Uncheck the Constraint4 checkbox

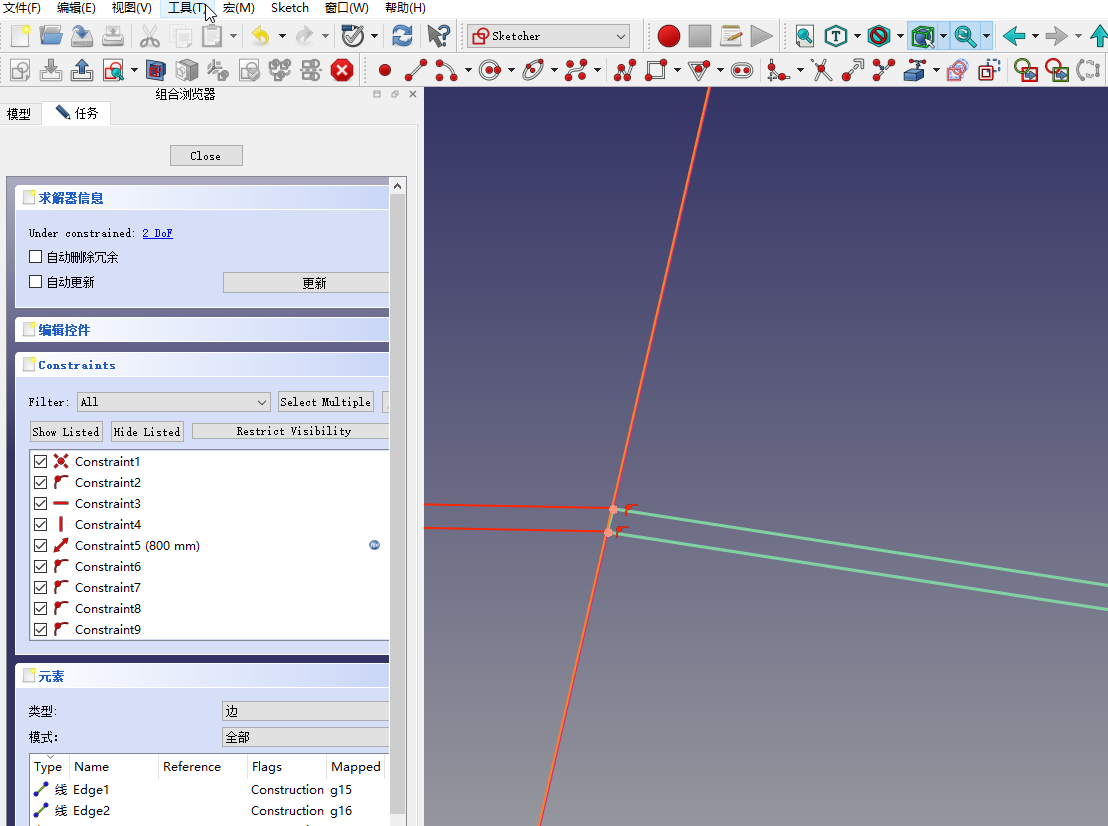coord(40,524)
